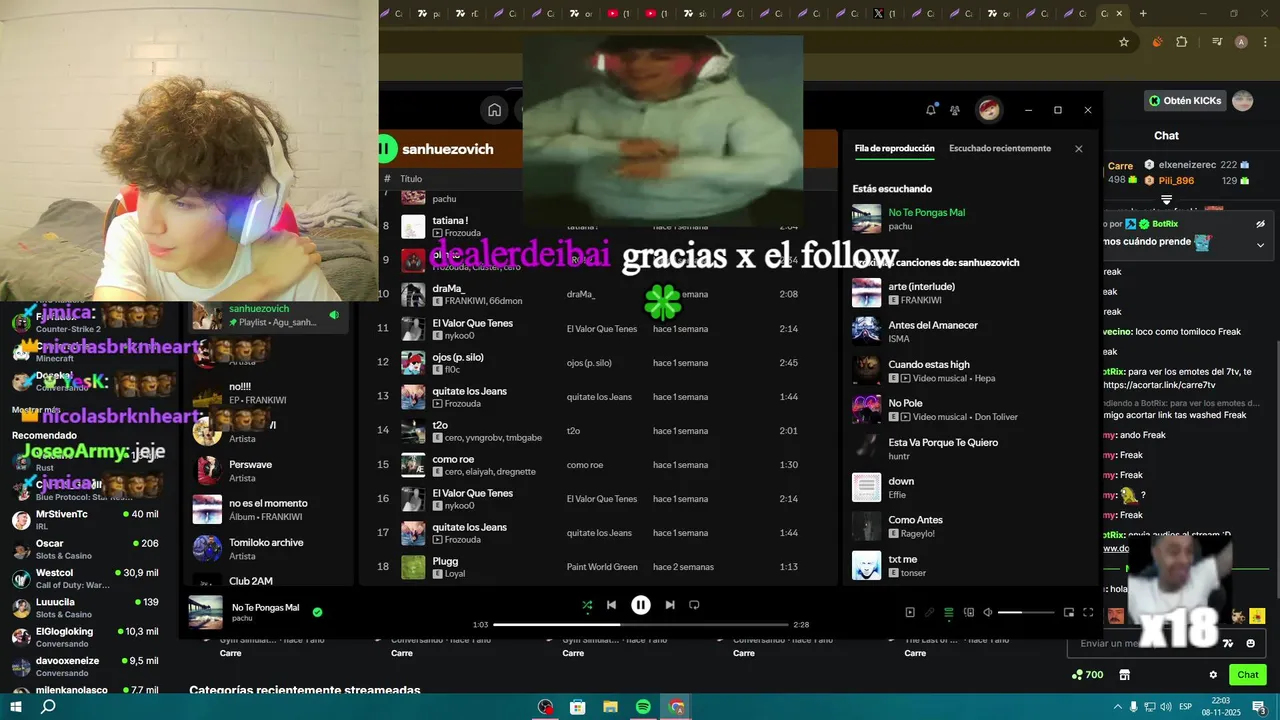Adjust the Spotify volume slider
This screenshot has width=1280, height=720.
tap(1026, 612)
